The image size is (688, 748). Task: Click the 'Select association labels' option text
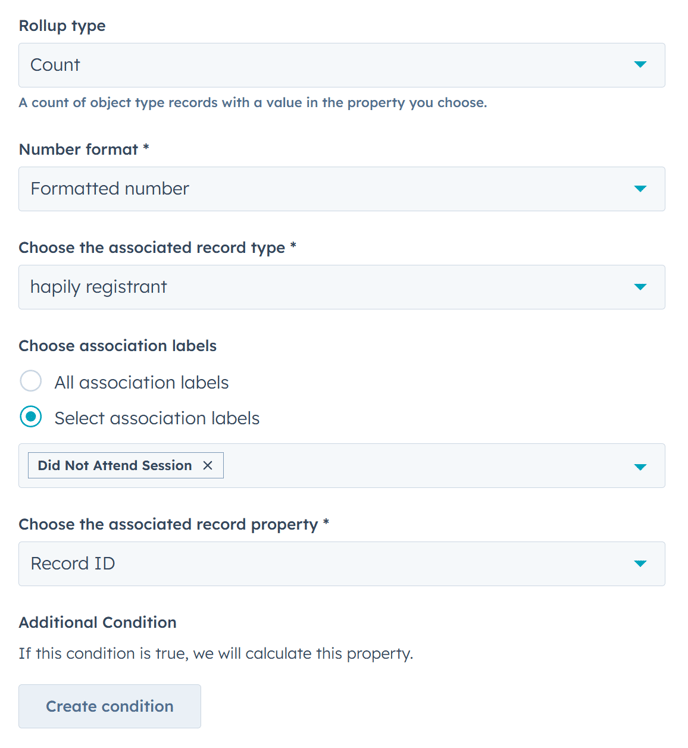157,419
